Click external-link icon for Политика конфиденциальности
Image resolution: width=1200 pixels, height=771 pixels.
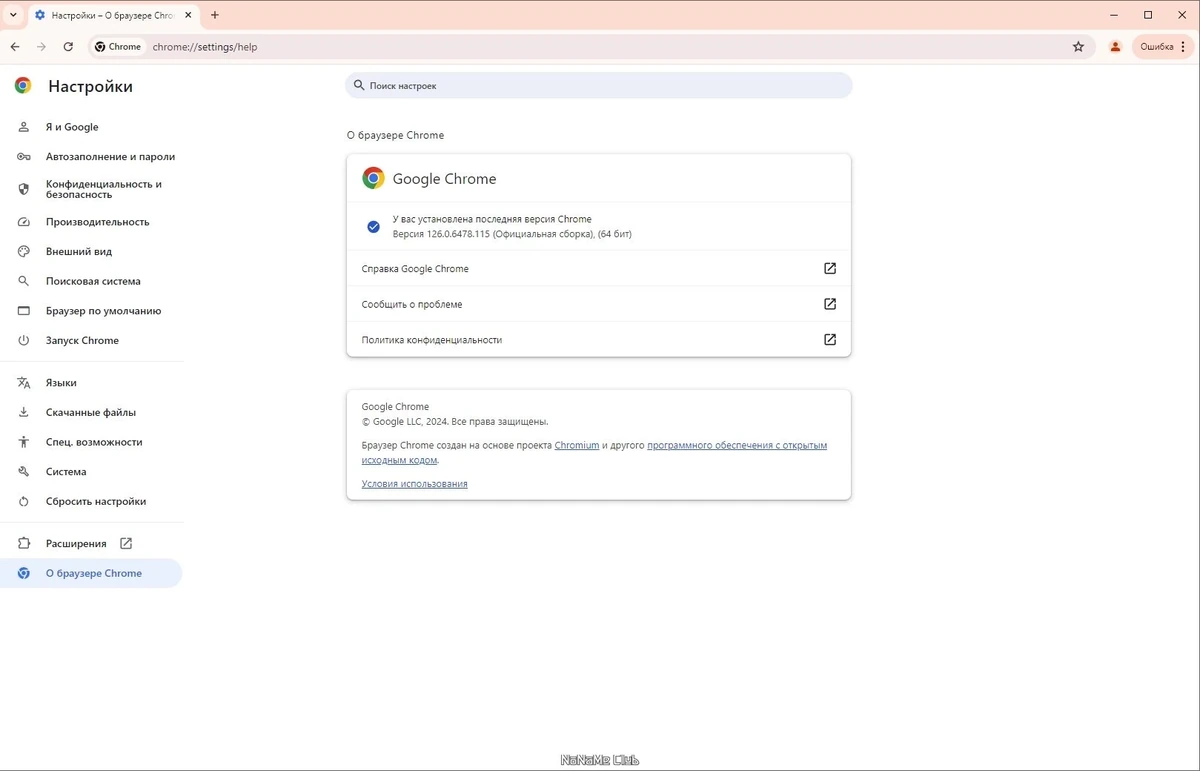(x=830, y=340)
